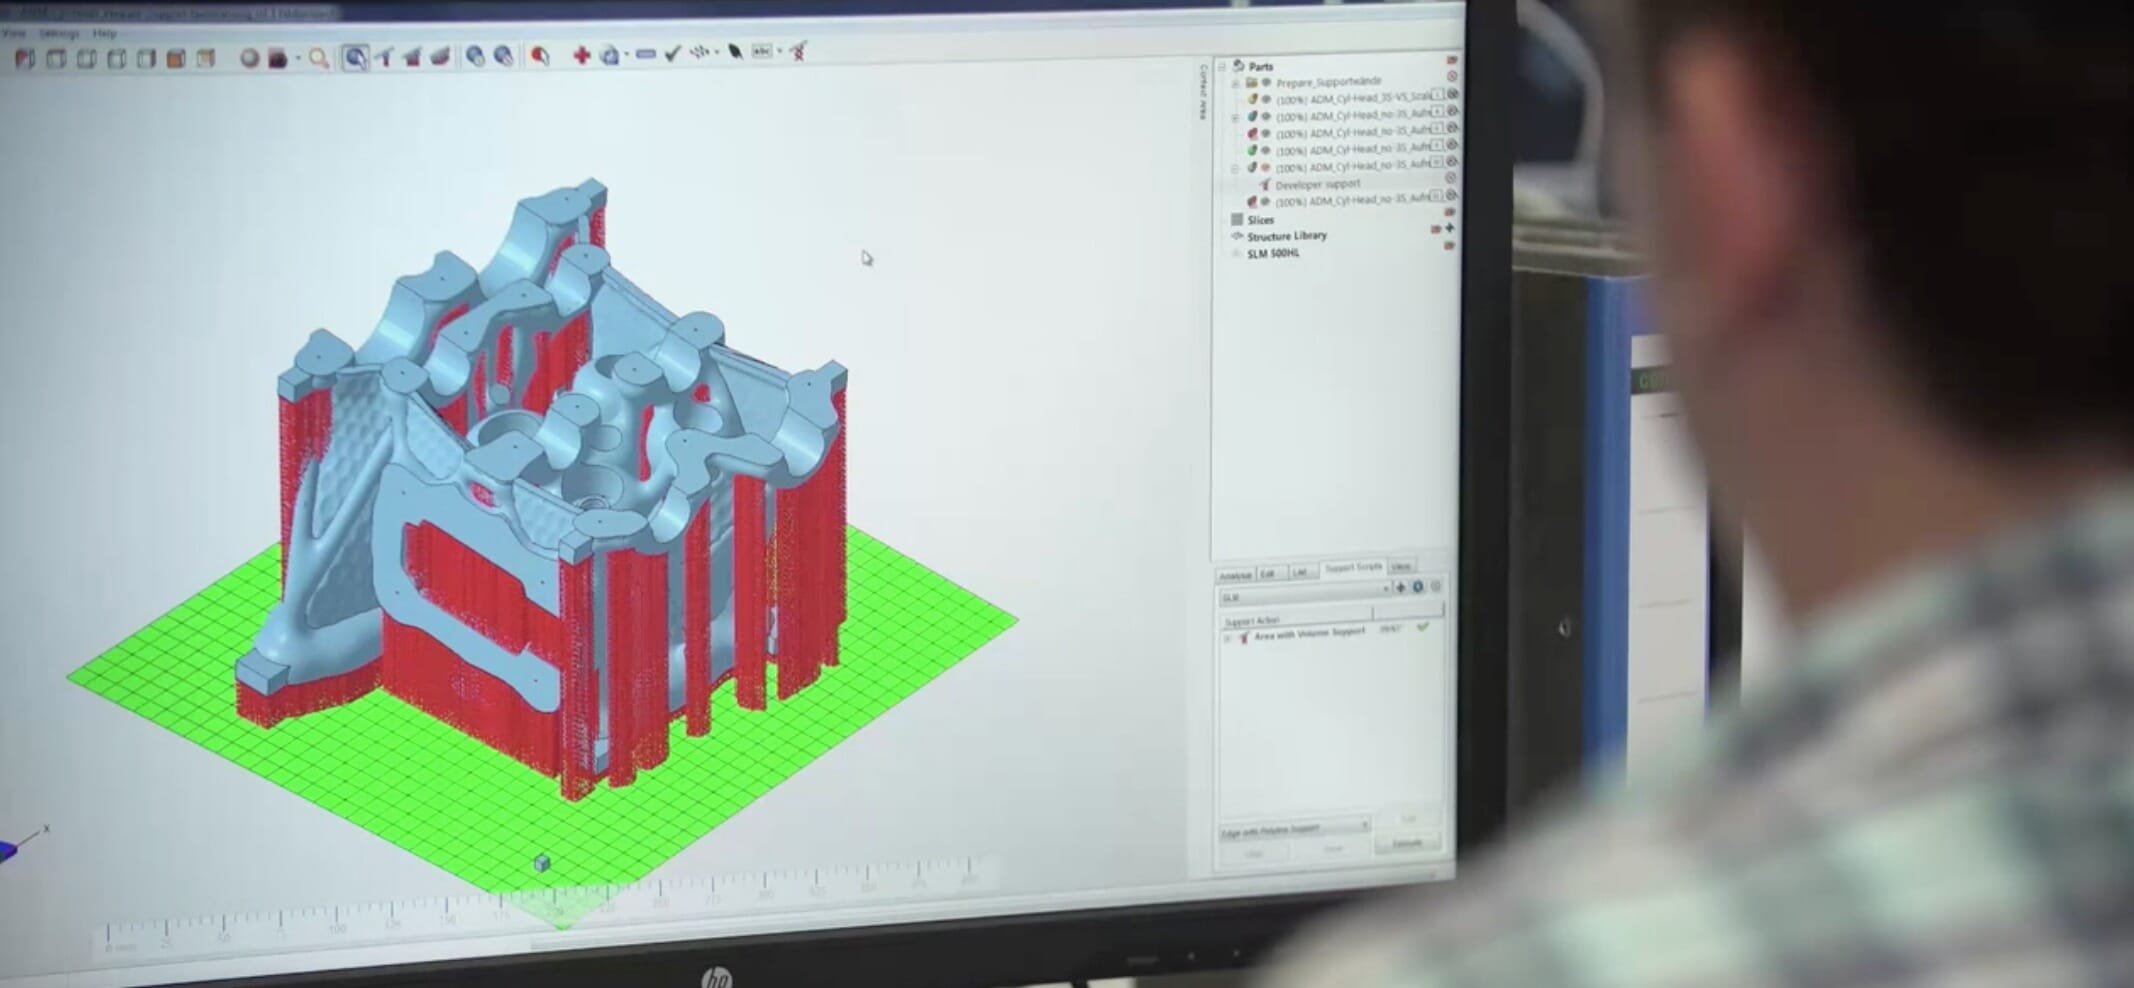
Task: Select Area with Volume Support action row
Action: pos(1309,633)
